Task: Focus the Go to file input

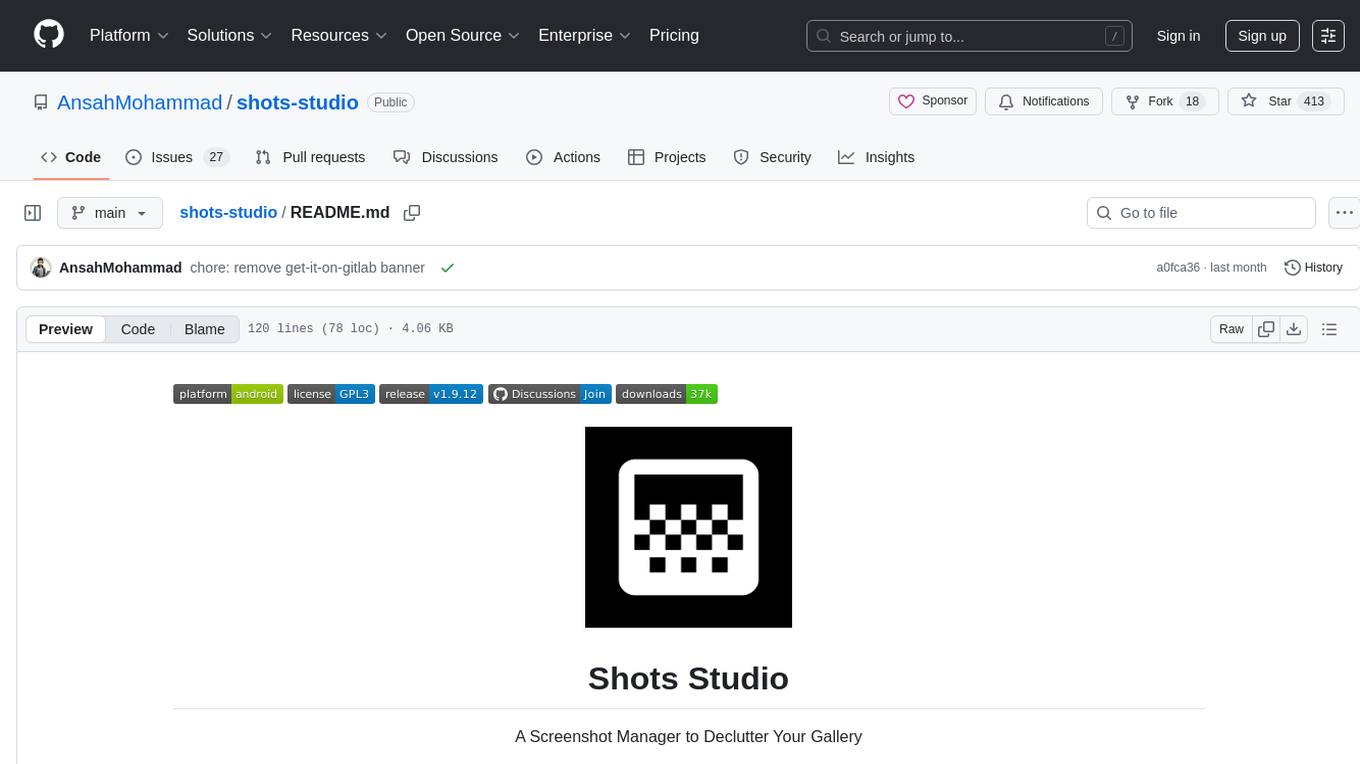Action: (x=1201, y=213)
